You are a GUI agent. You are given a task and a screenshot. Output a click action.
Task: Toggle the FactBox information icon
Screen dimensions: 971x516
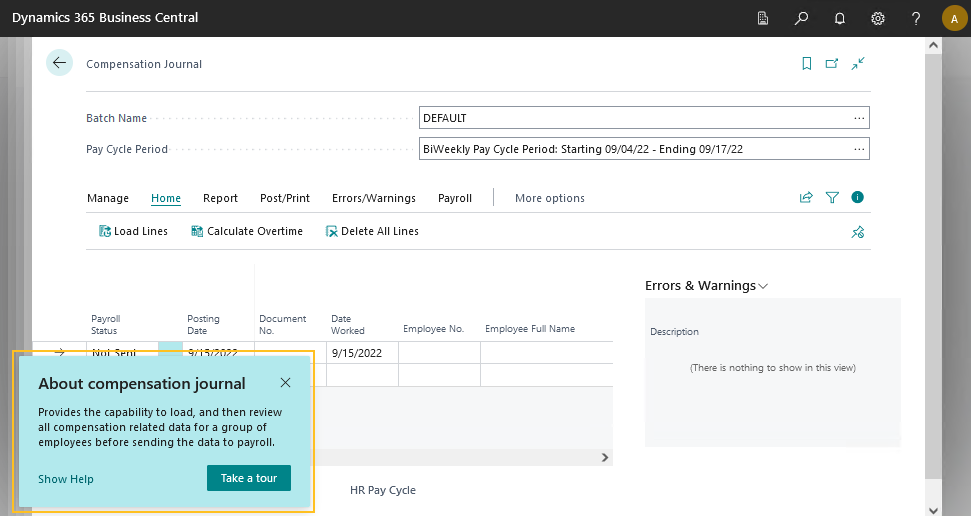[x=857, y=198]
